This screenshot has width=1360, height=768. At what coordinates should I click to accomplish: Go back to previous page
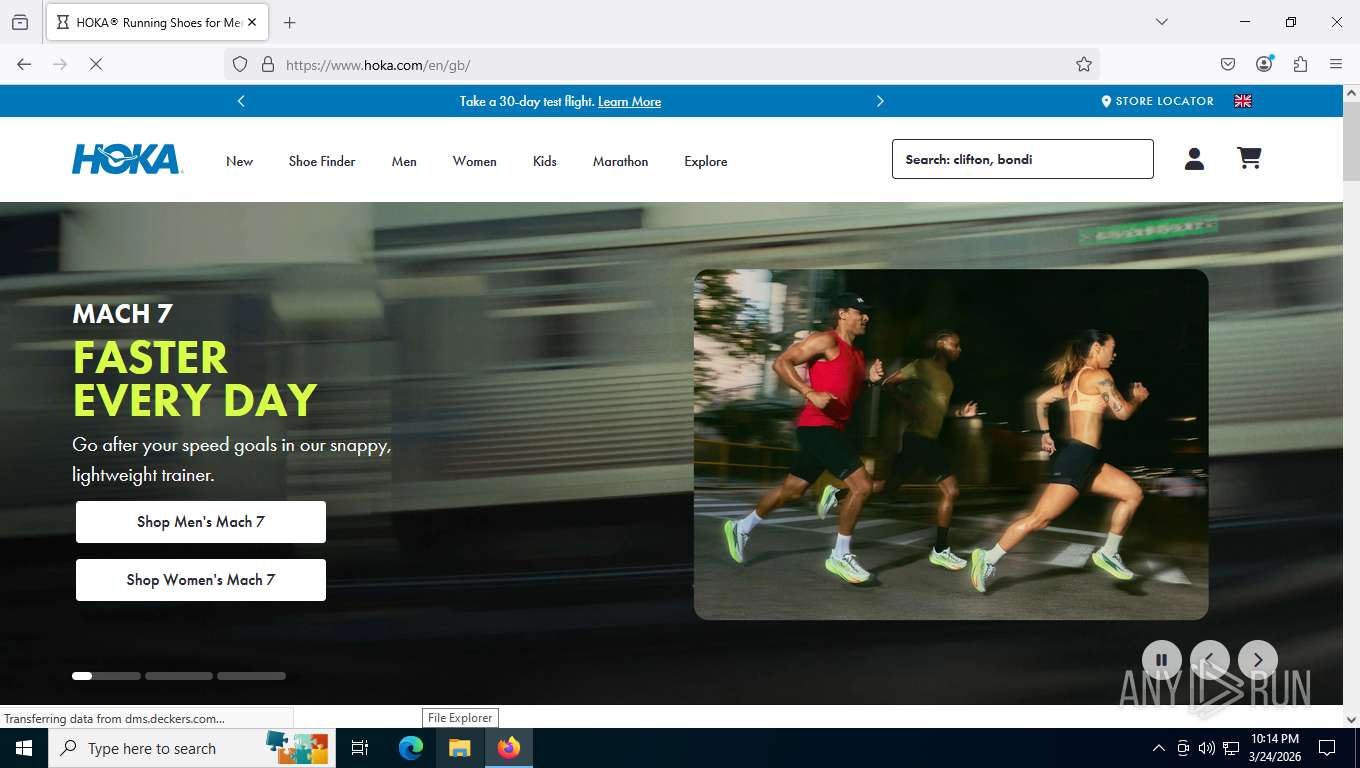coord(24,64)
